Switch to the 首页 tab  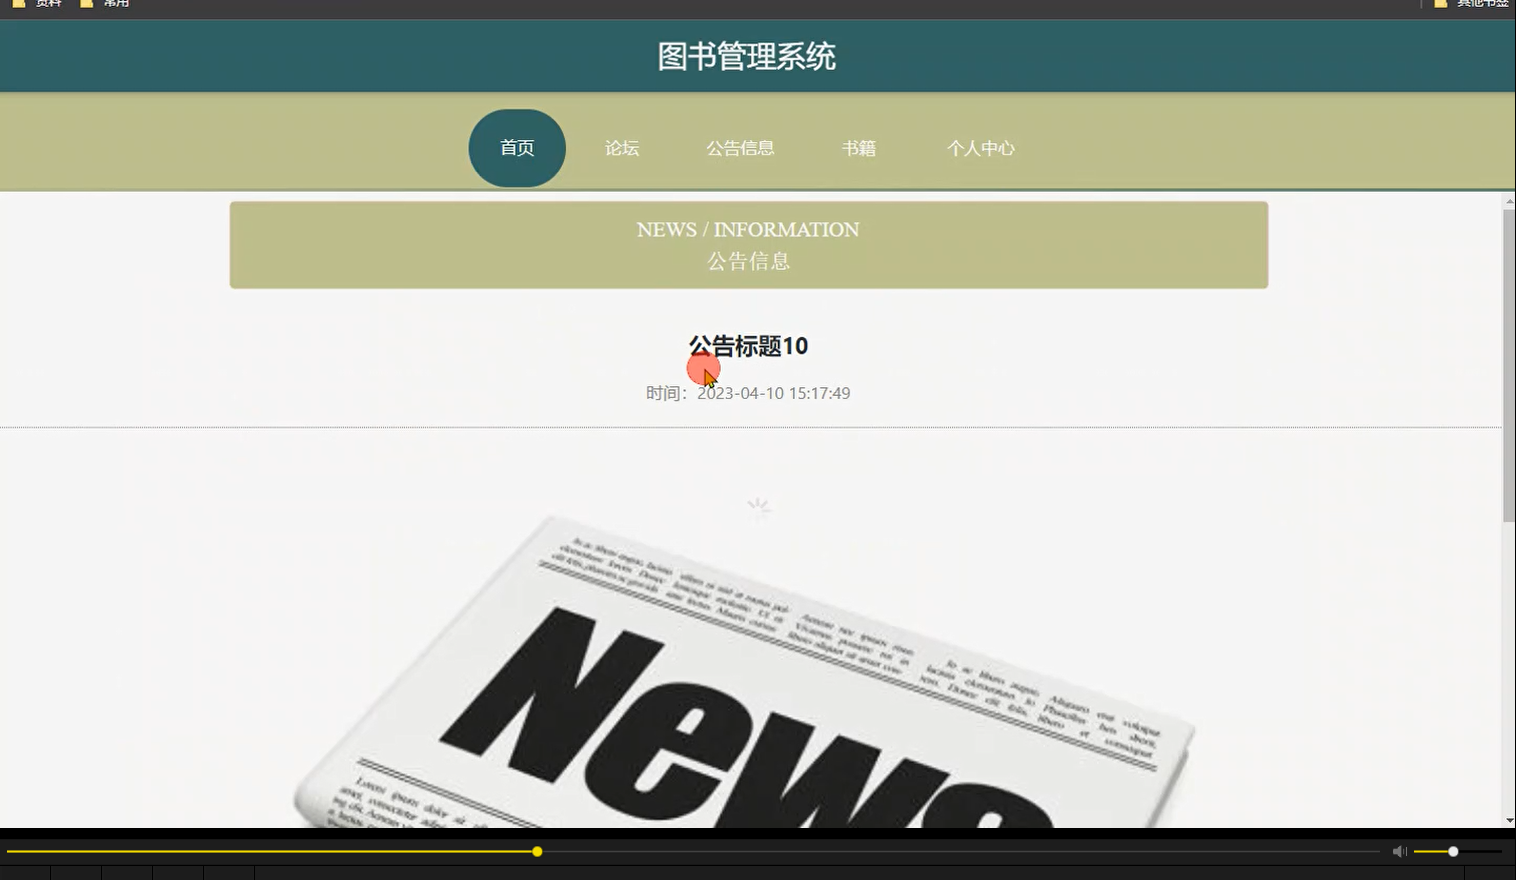tap(516, 147)
